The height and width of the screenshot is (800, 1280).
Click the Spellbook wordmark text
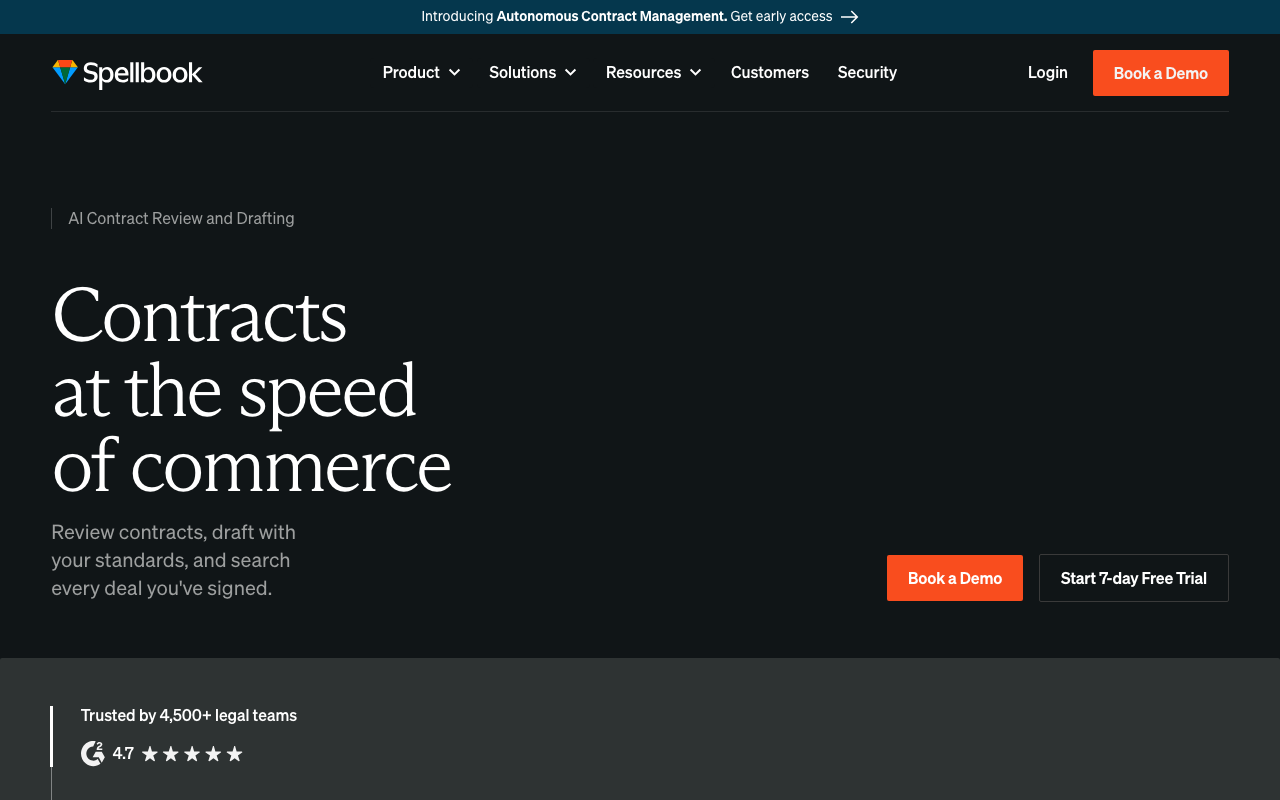(142, 73)
